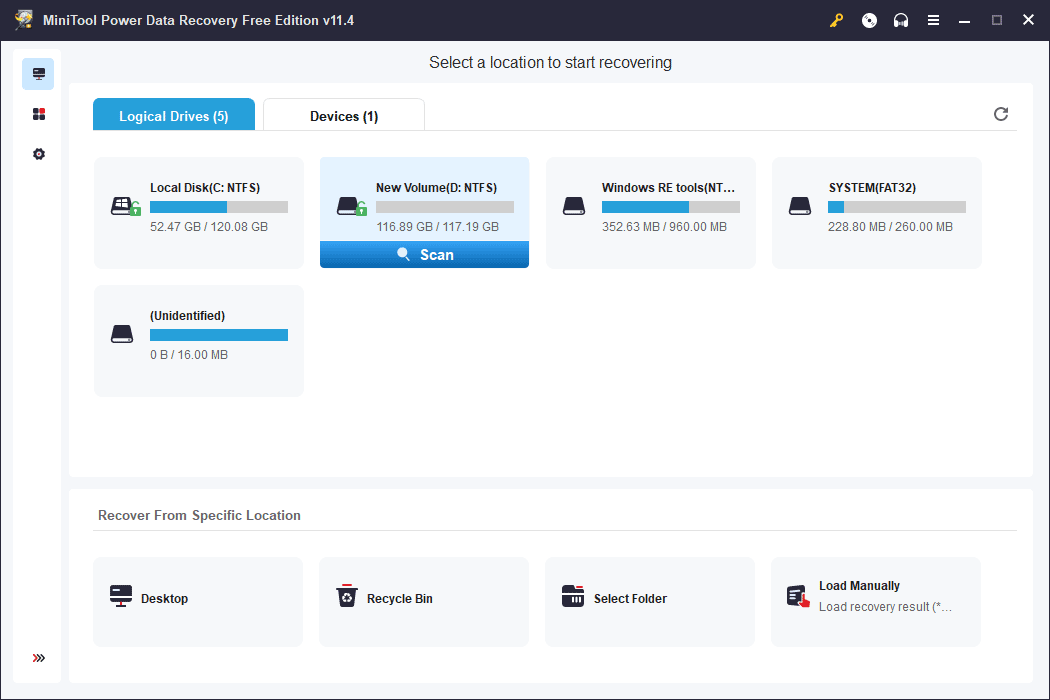Switch to the Logical Drives tab
The width and height of the screenshot is (1050, 700).
point(173,115)
